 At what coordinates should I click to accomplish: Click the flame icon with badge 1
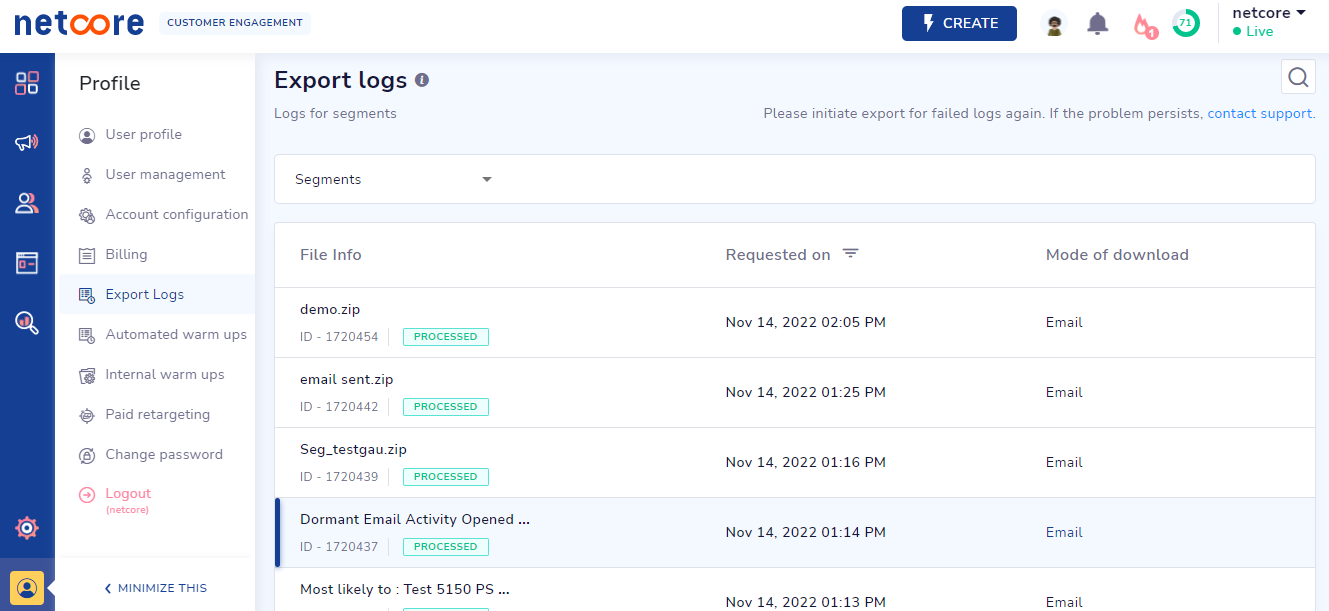tap(1143, 25)
